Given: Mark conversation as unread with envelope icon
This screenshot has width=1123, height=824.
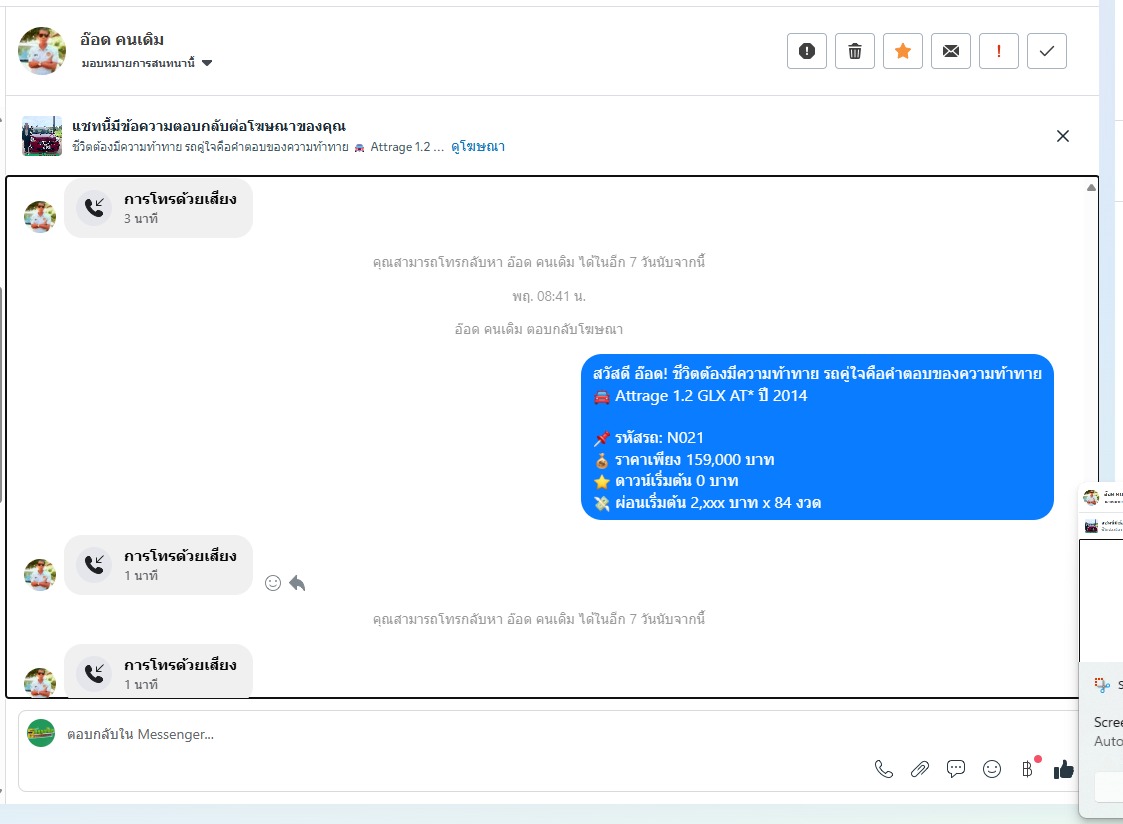Looking at the screenshot, I should click(x=950, y=51).
